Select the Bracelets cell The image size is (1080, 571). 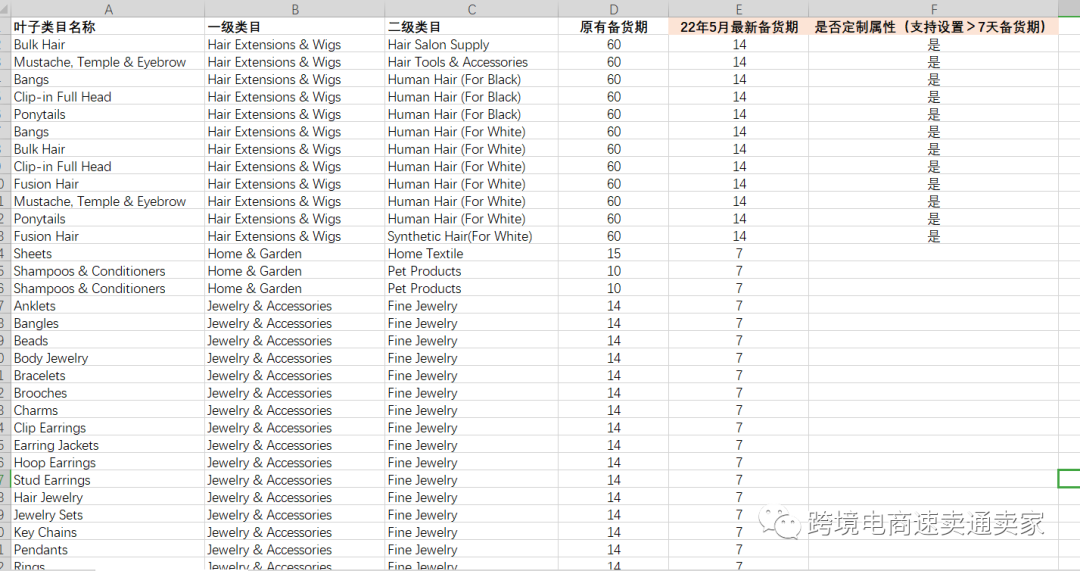point(108,375)
